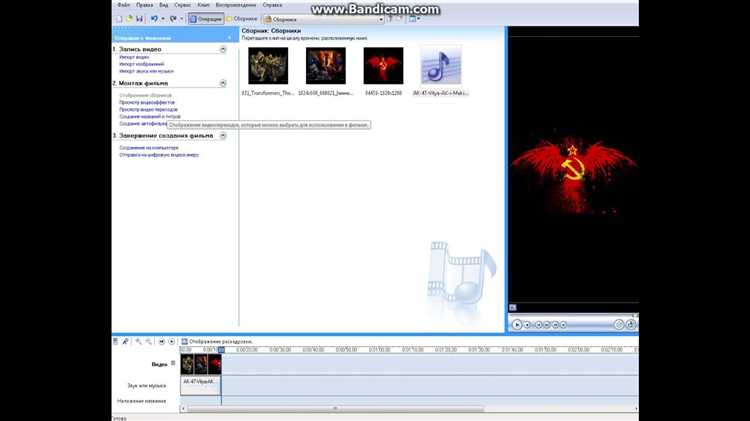
Task: Click the Redo arrow icon
Action: [173, 19]
